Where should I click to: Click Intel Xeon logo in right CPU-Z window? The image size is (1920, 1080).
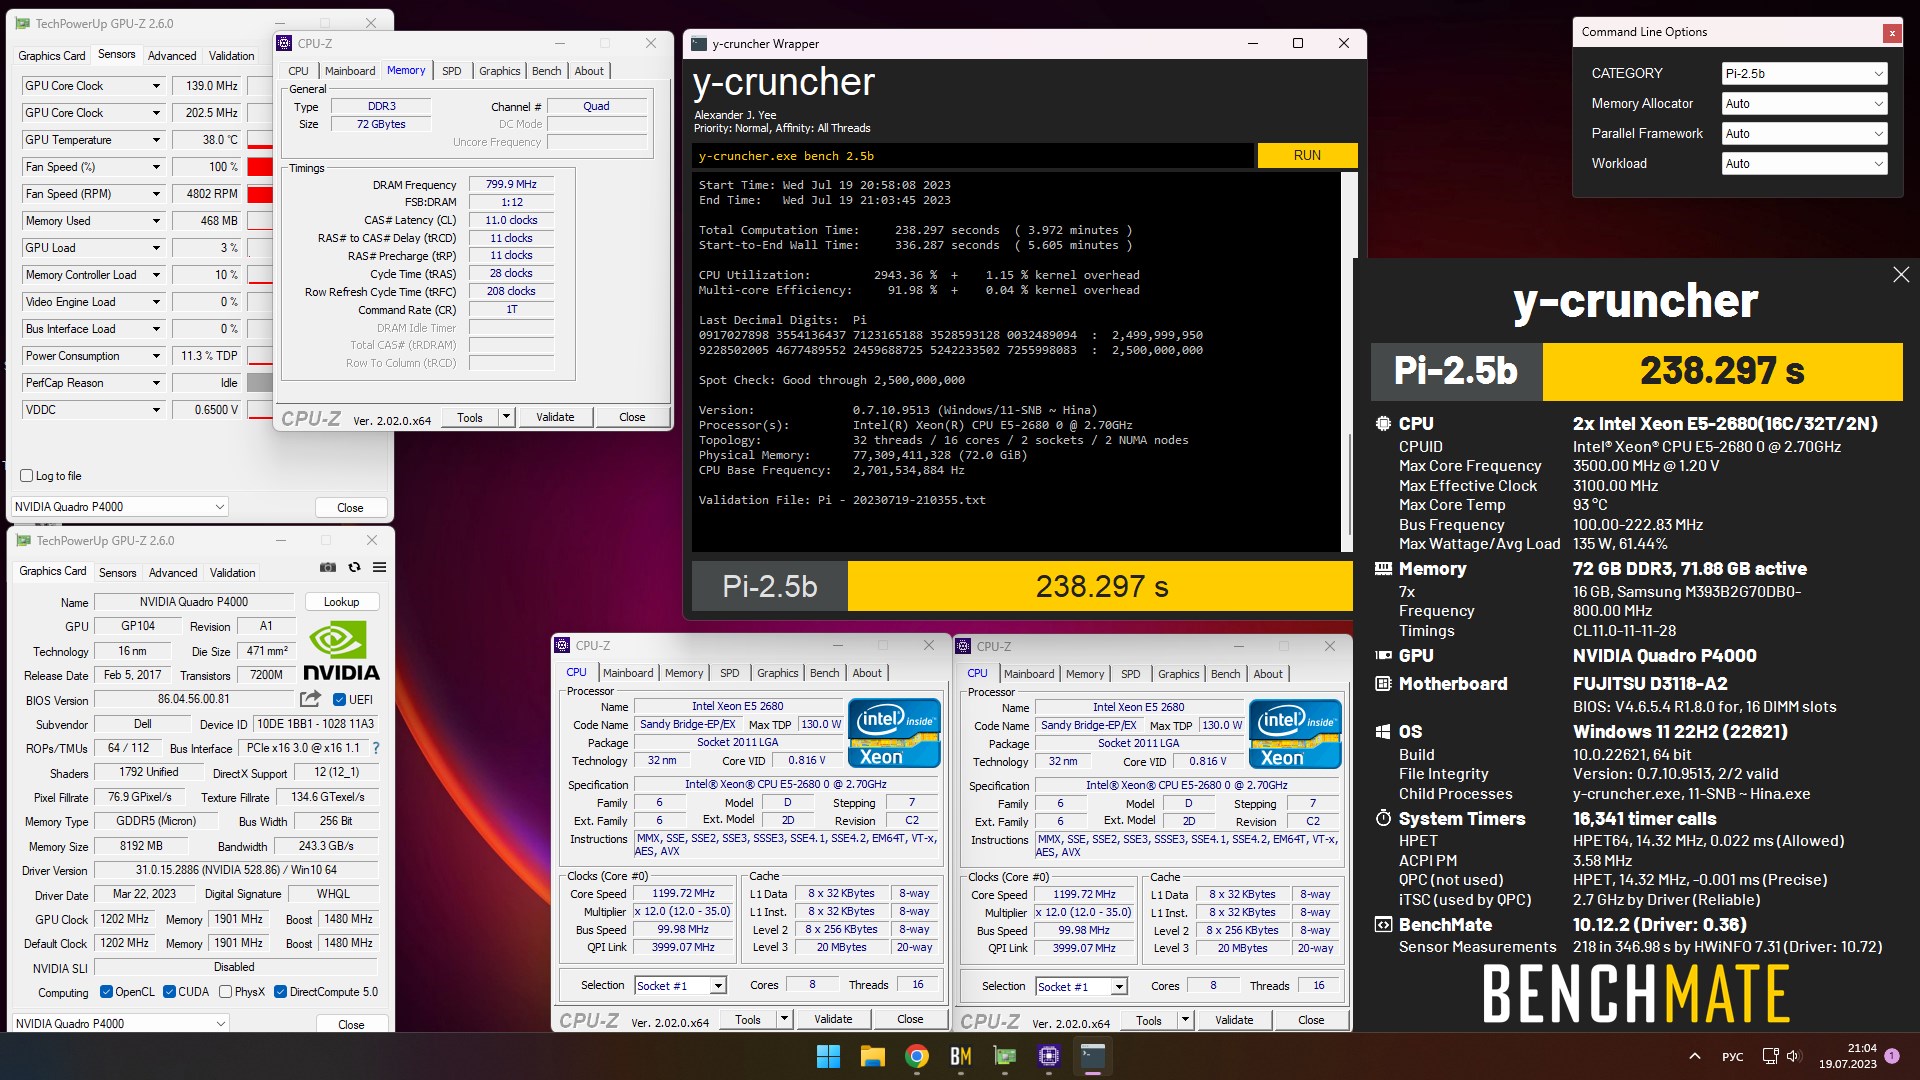pyautogui.click(x=1295, y=734)
